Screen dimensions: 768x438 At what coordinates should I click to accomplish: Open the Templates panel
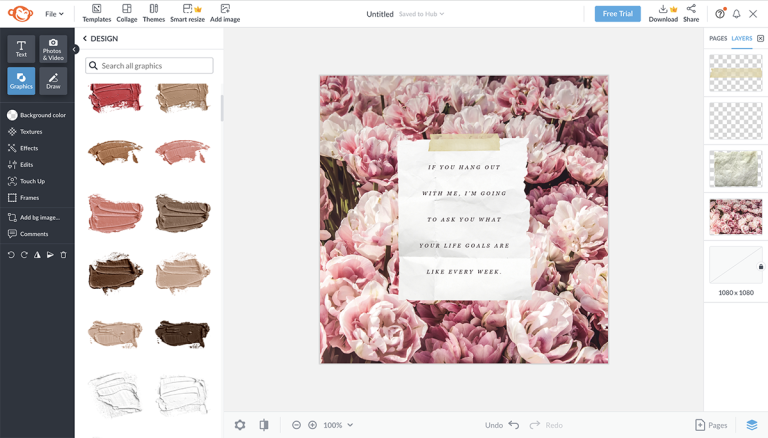pyautogui.click(x=97, y=13)
